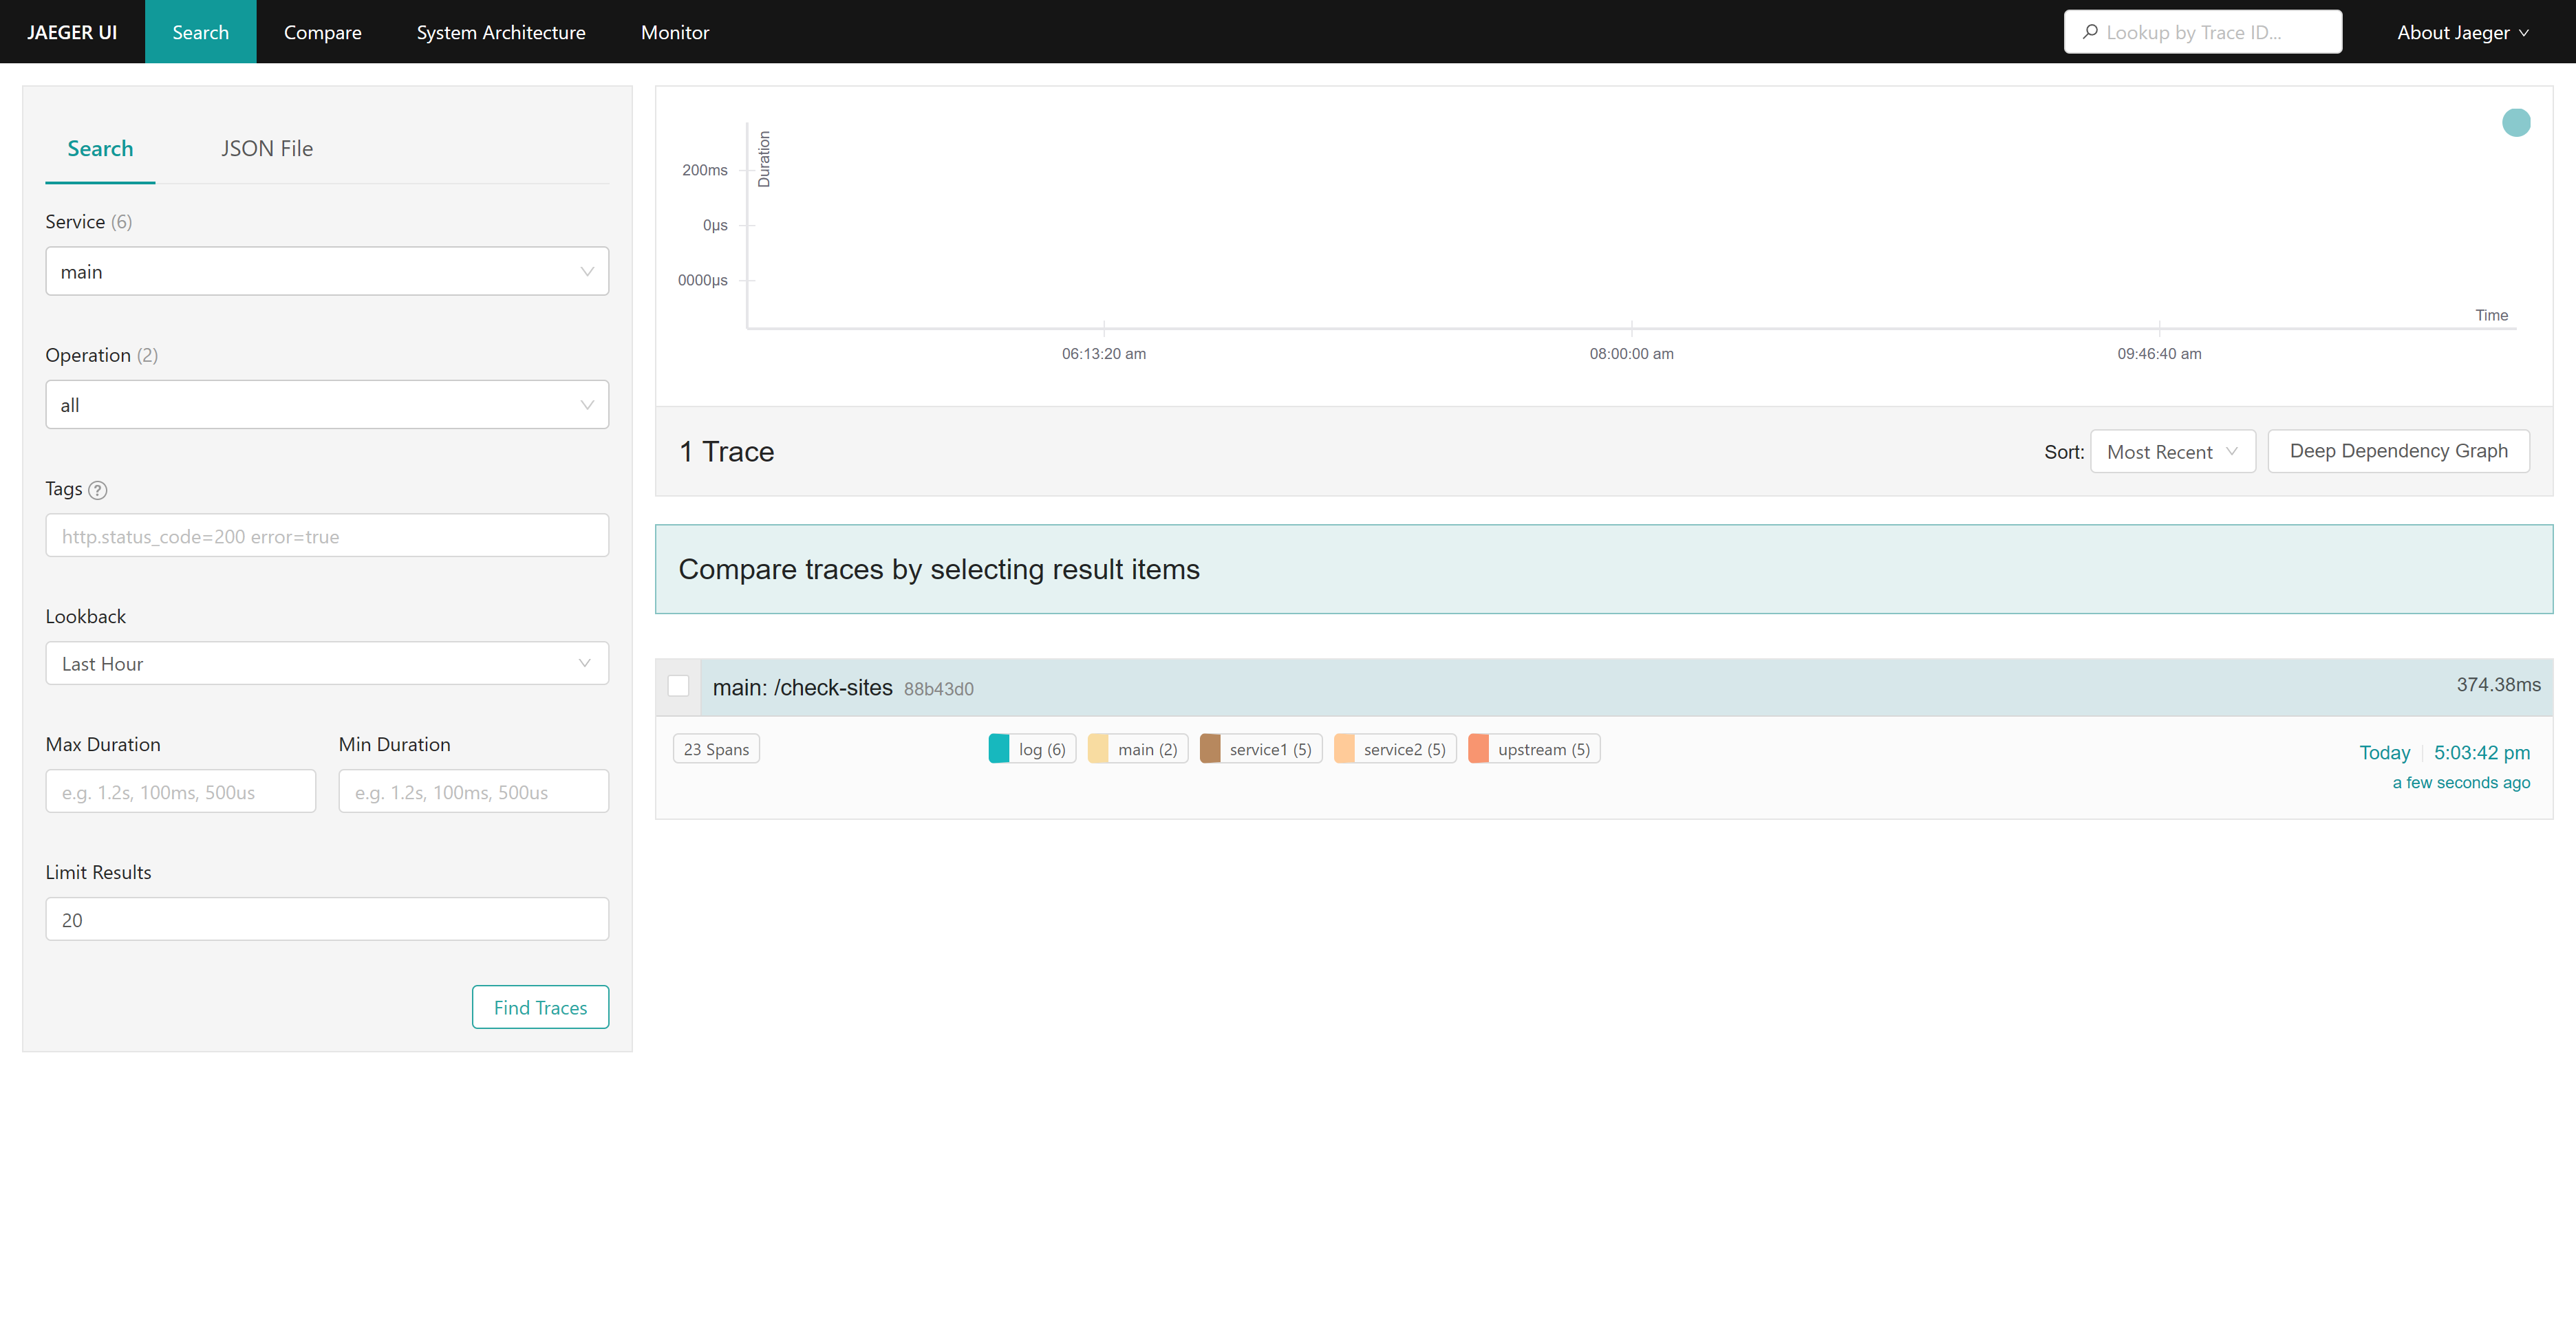Focus the Min Duration input
2576x1322 pixels.
pos(474,792)
